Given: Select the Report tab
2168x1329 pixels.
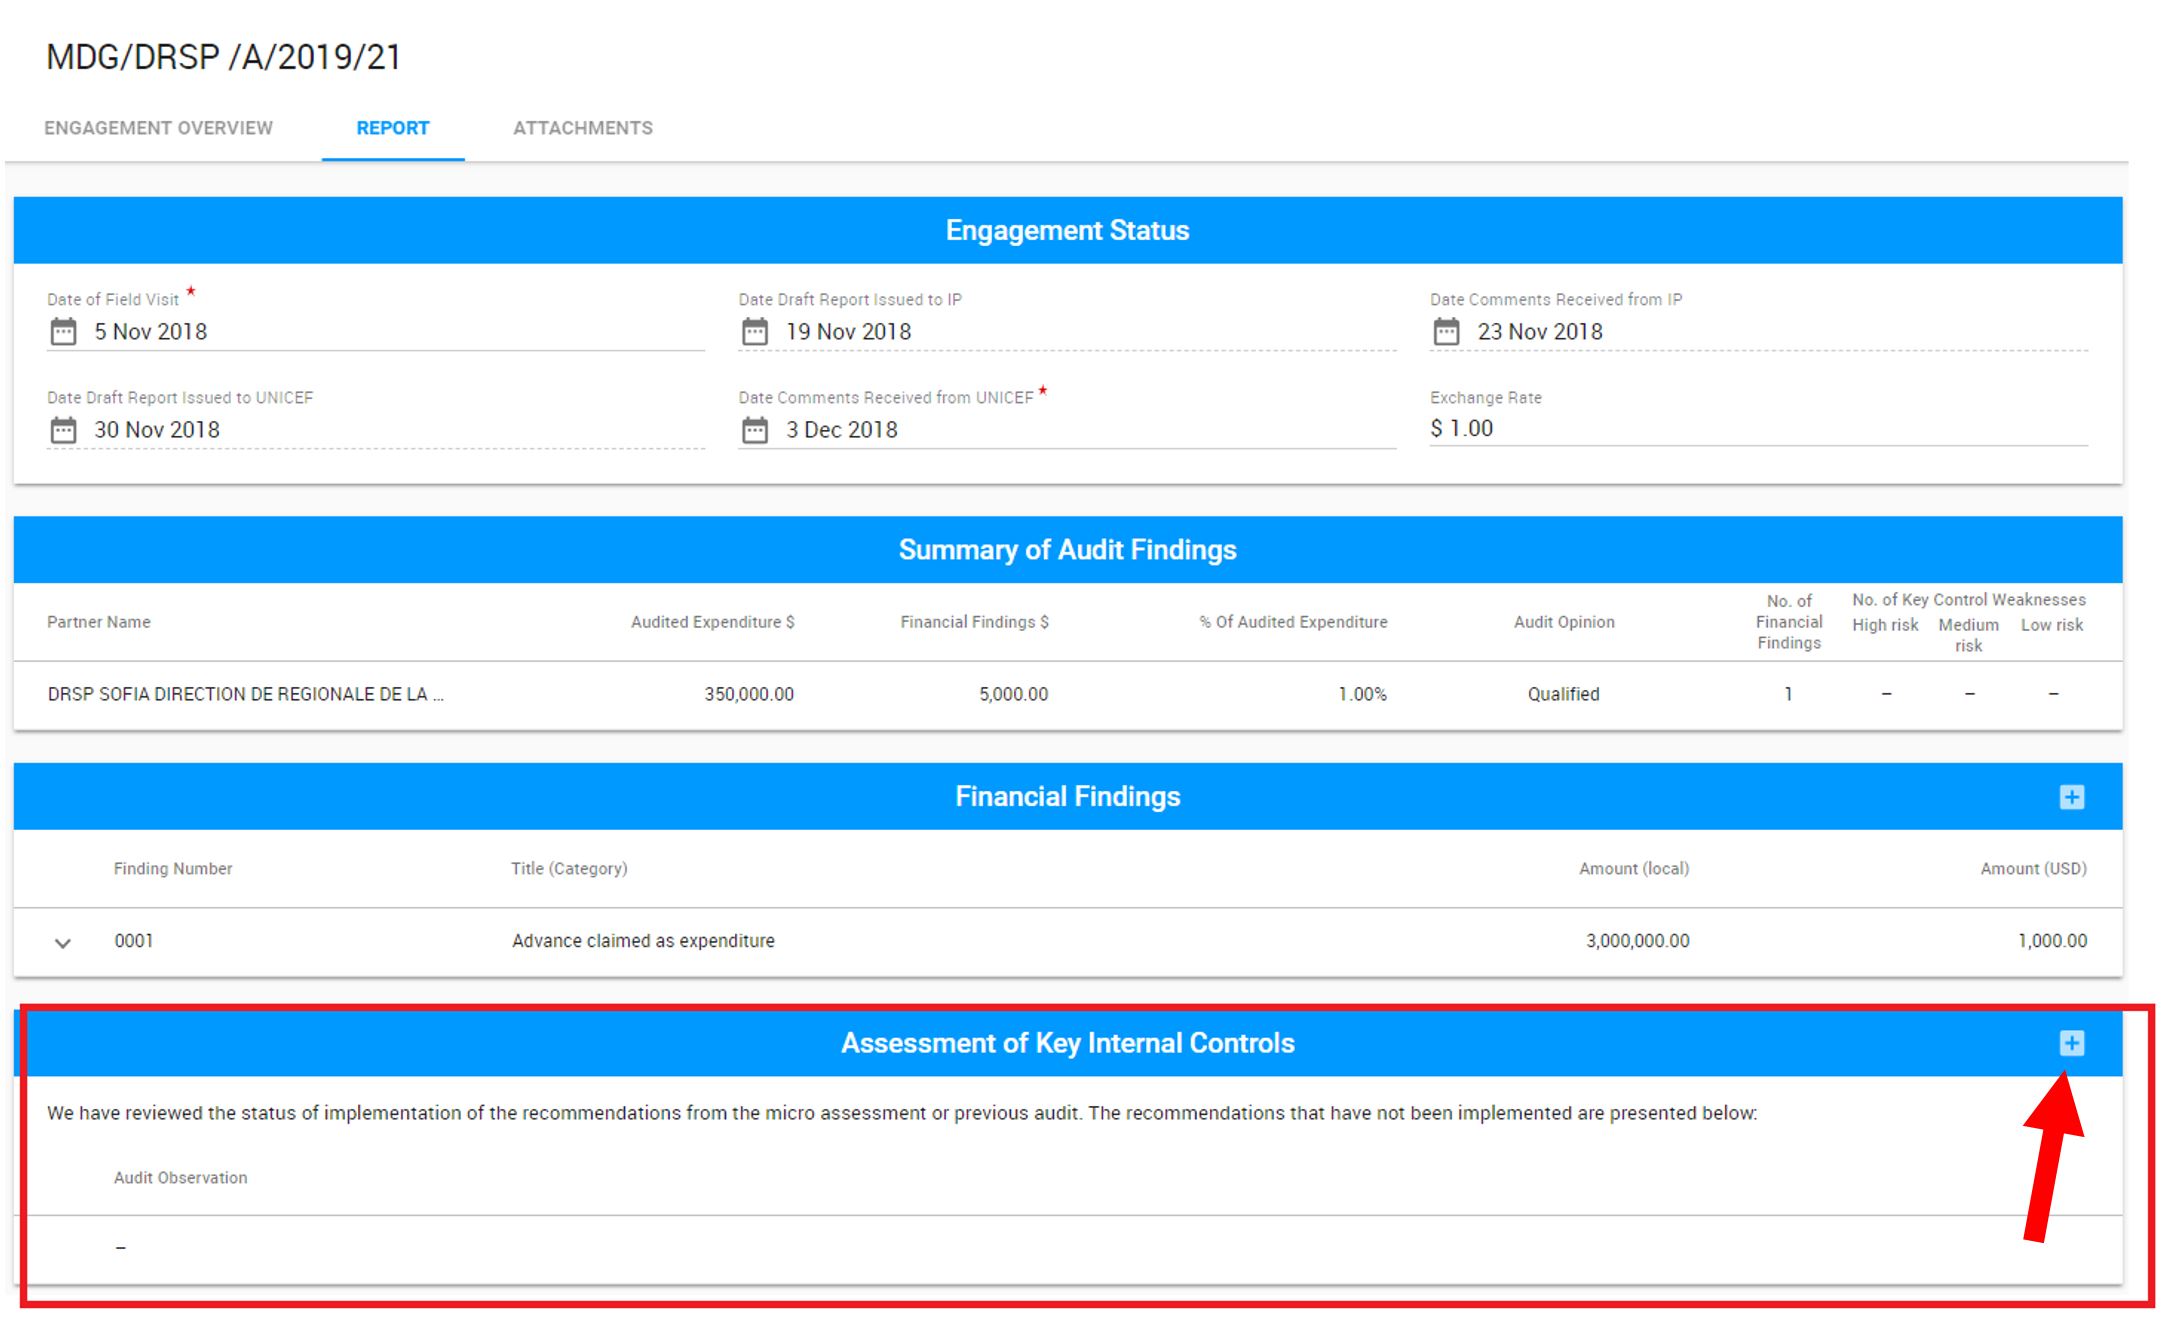Looking at the screenshot, I should pos(393,128).
